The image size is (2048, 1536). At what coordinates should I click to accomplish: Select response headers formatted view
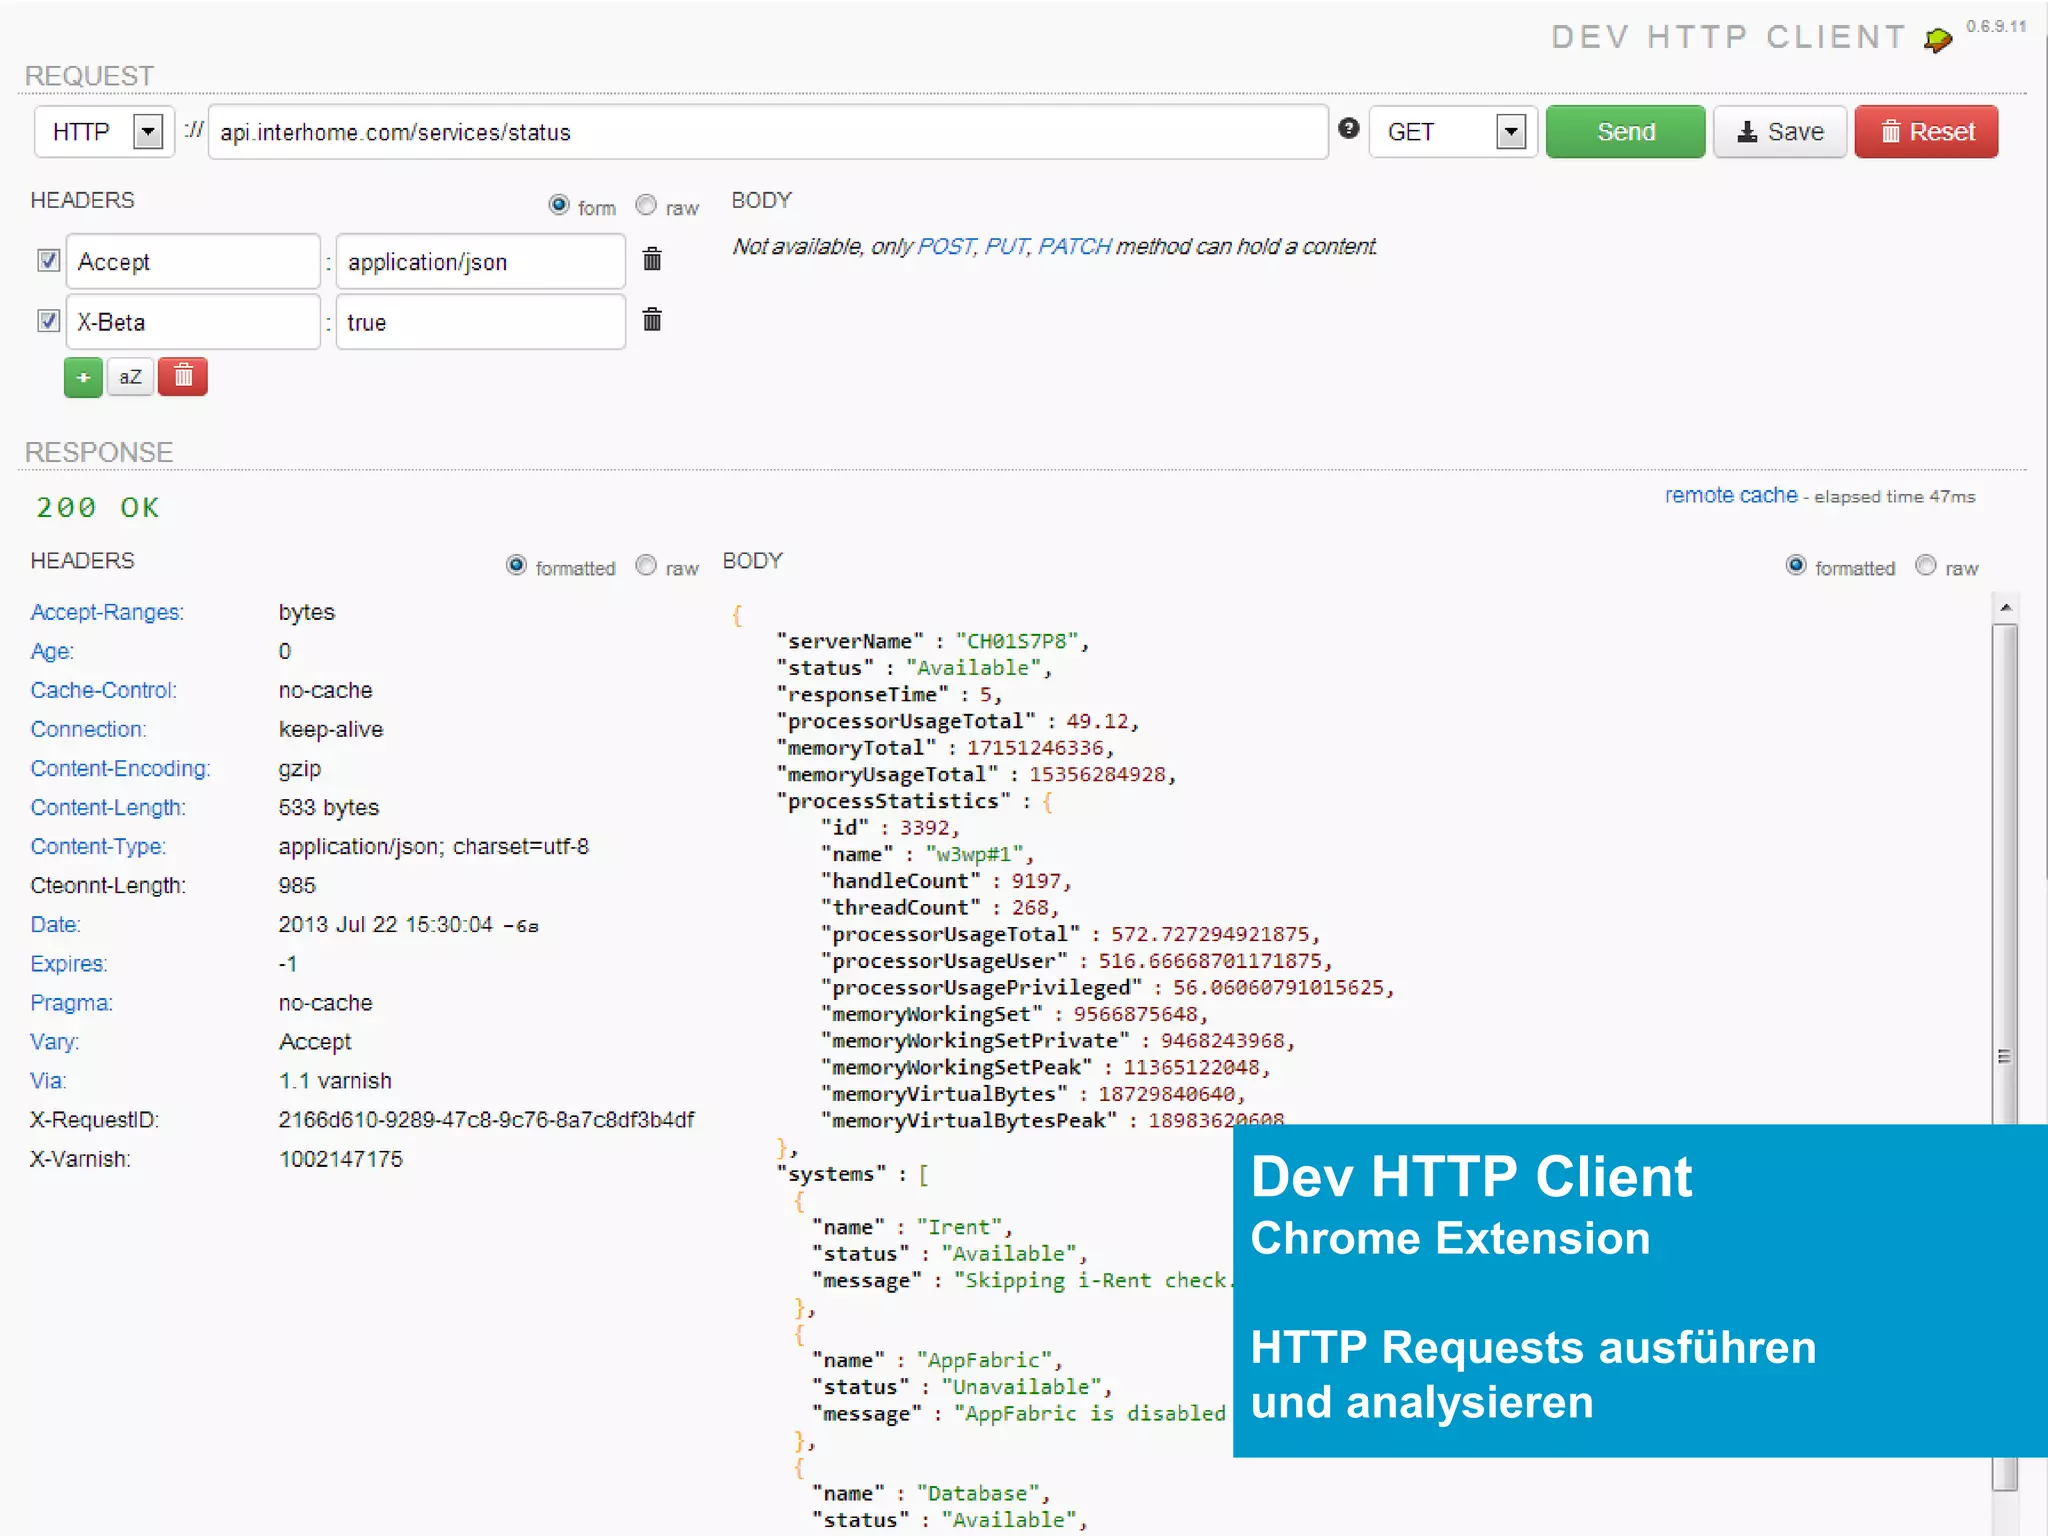point(516,565)
